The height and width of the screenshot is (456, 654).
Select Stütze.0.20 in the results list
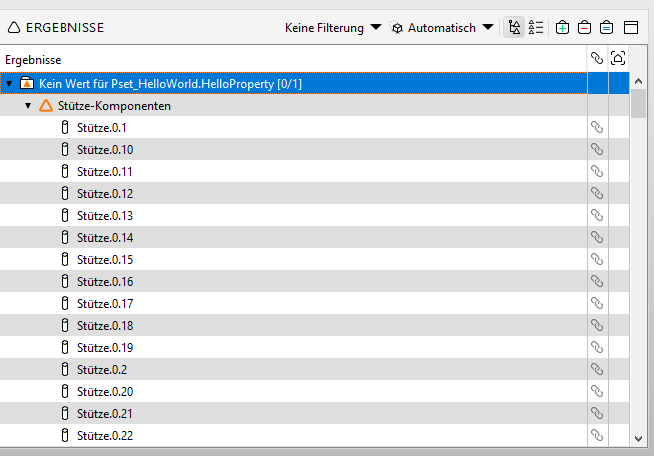(314, 392)
